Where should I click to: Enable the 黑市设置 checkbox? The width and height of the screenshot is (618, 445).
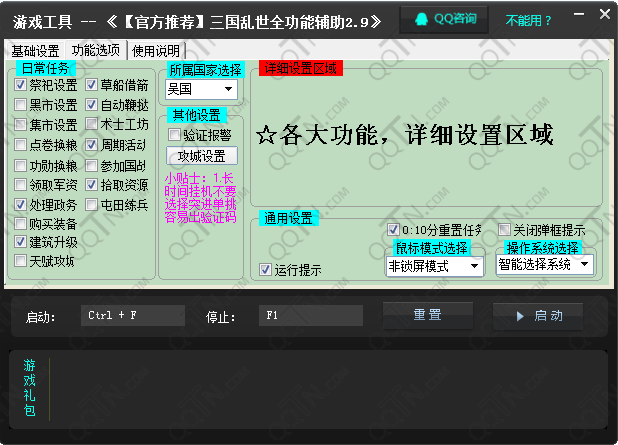tap(21, 106)
